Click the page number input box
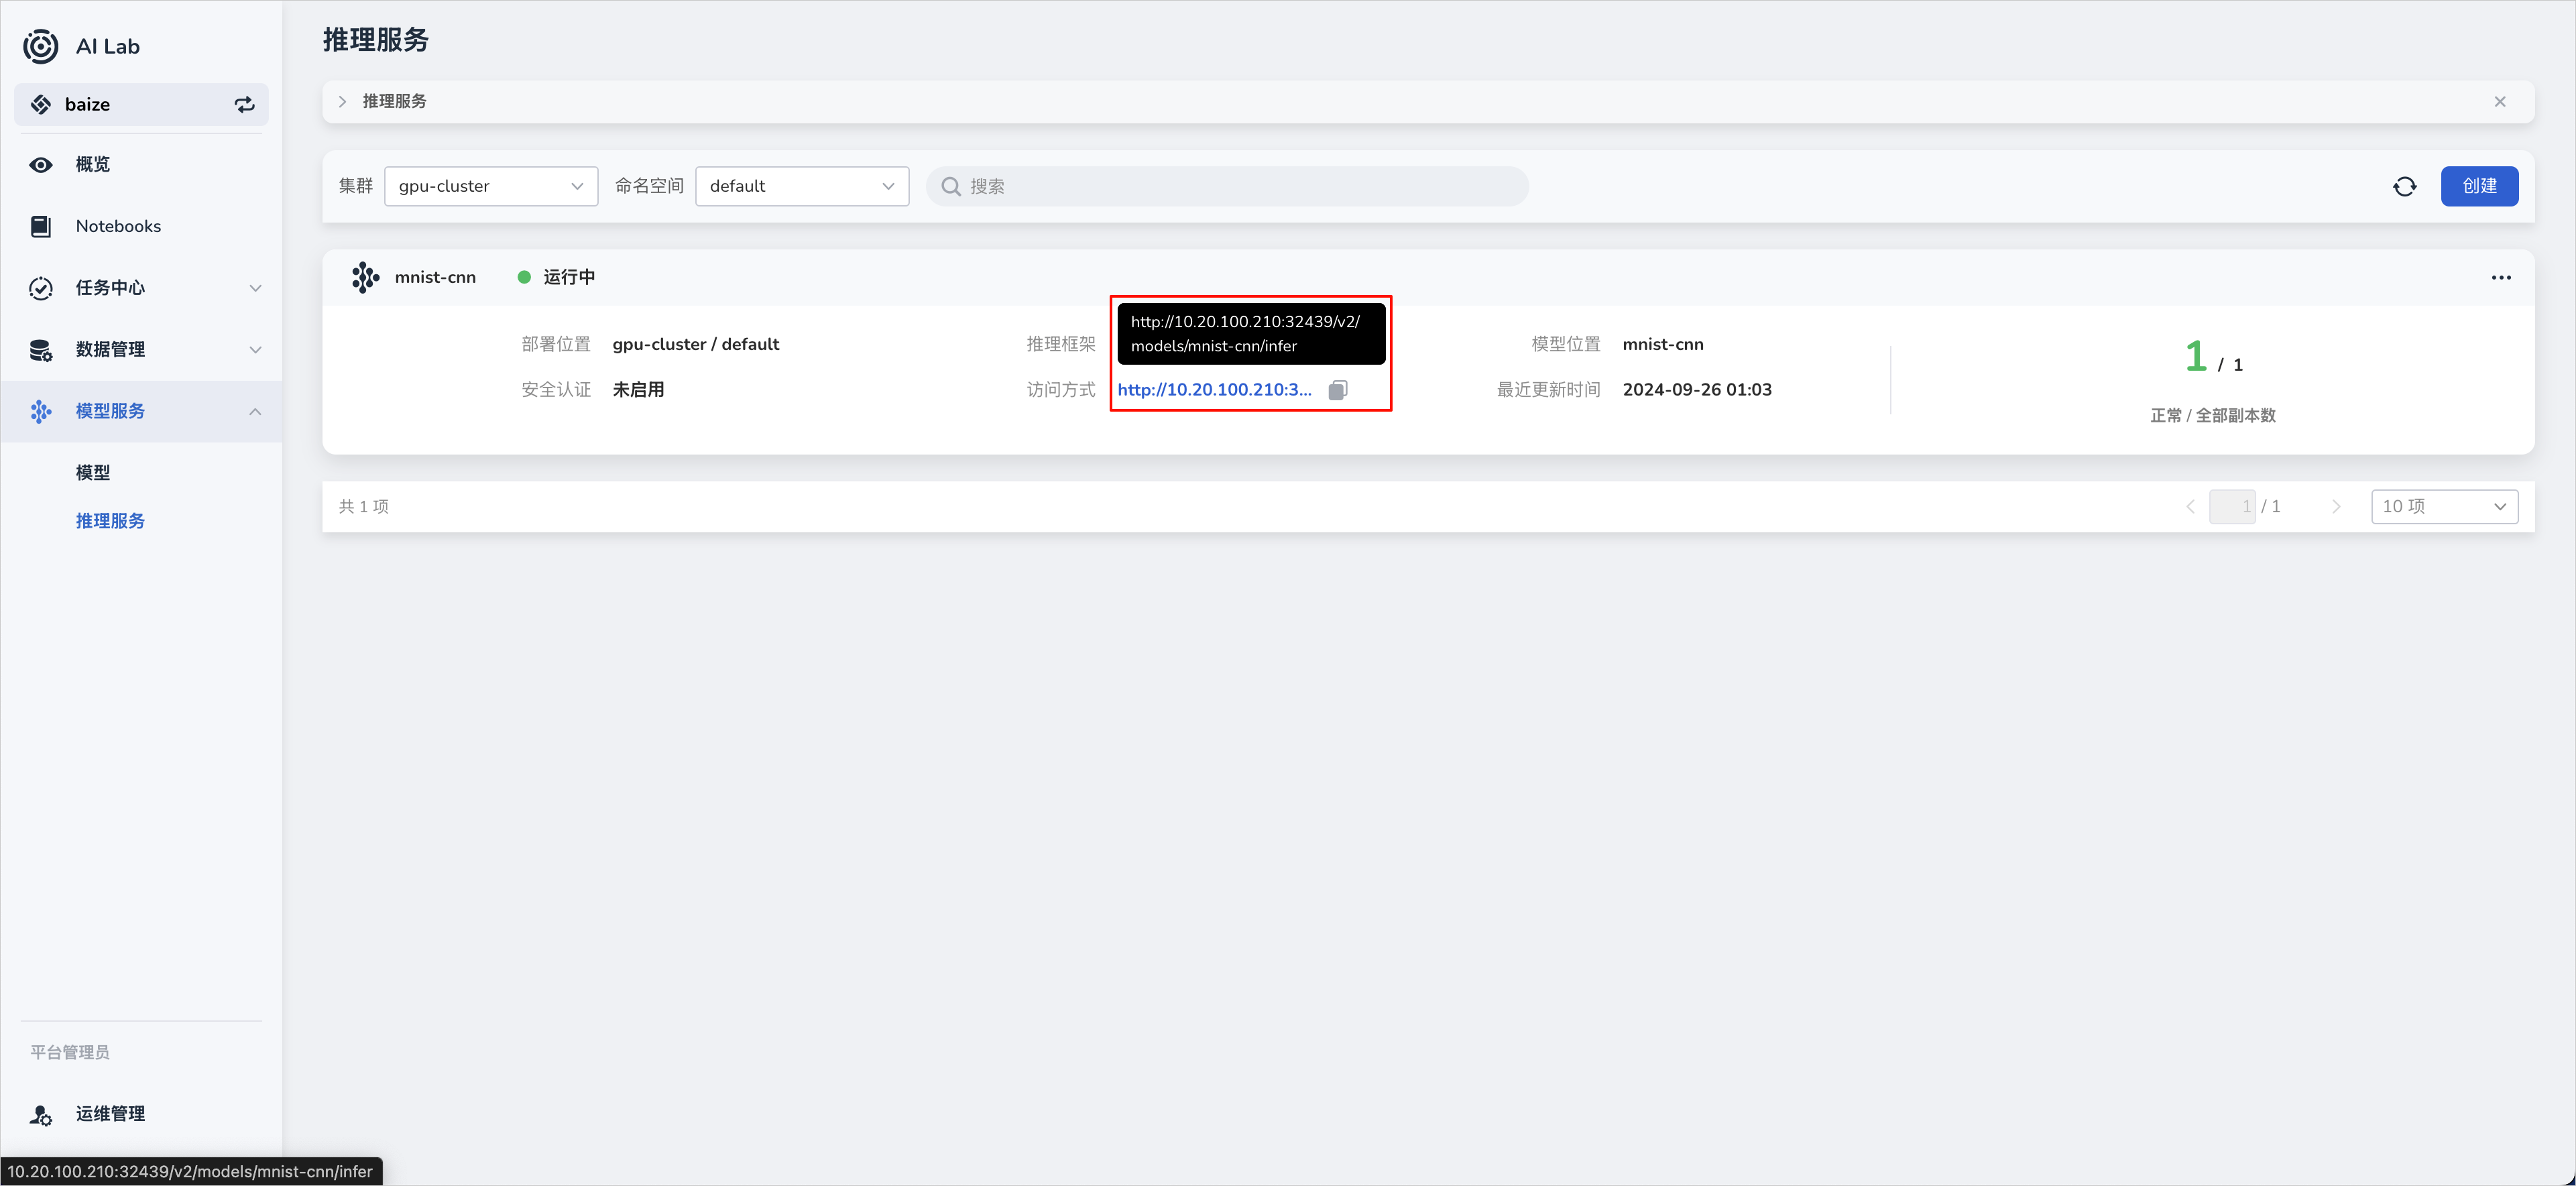This screenshot has width=2576, height=1186. click(2232, 507)
